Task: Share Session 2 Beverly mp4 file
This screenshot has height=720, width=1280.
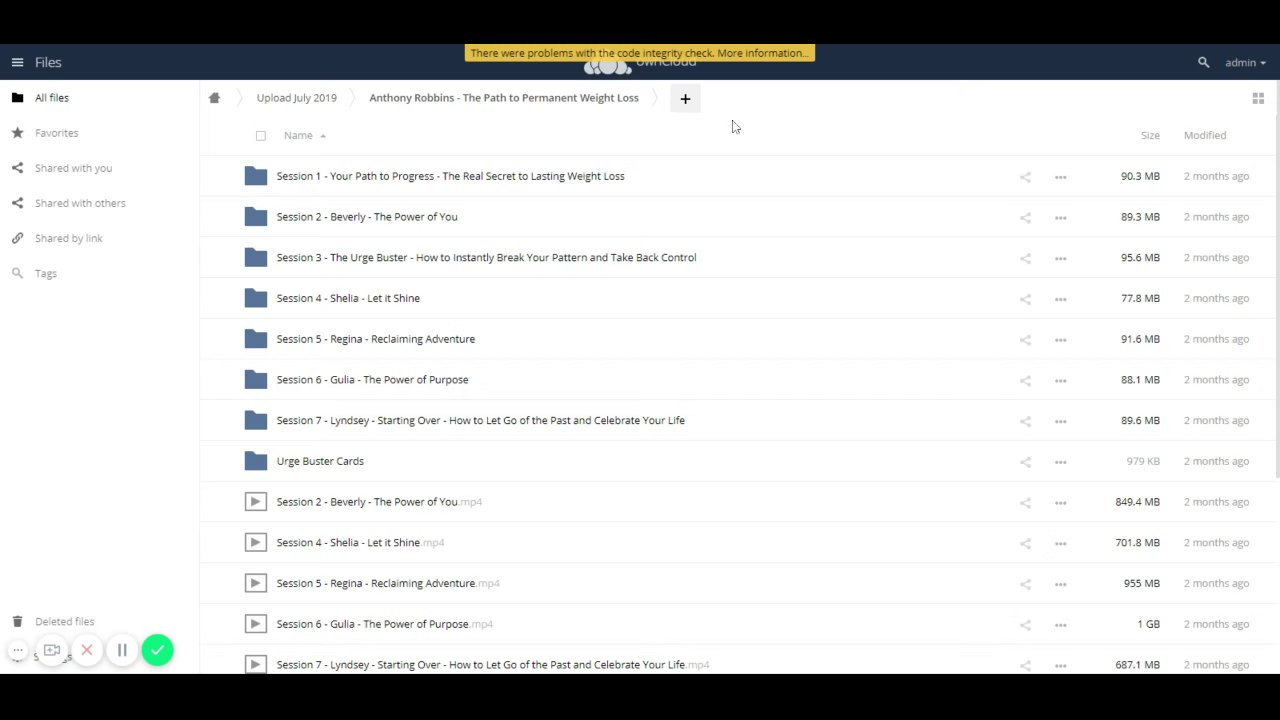Action: 1025,502
